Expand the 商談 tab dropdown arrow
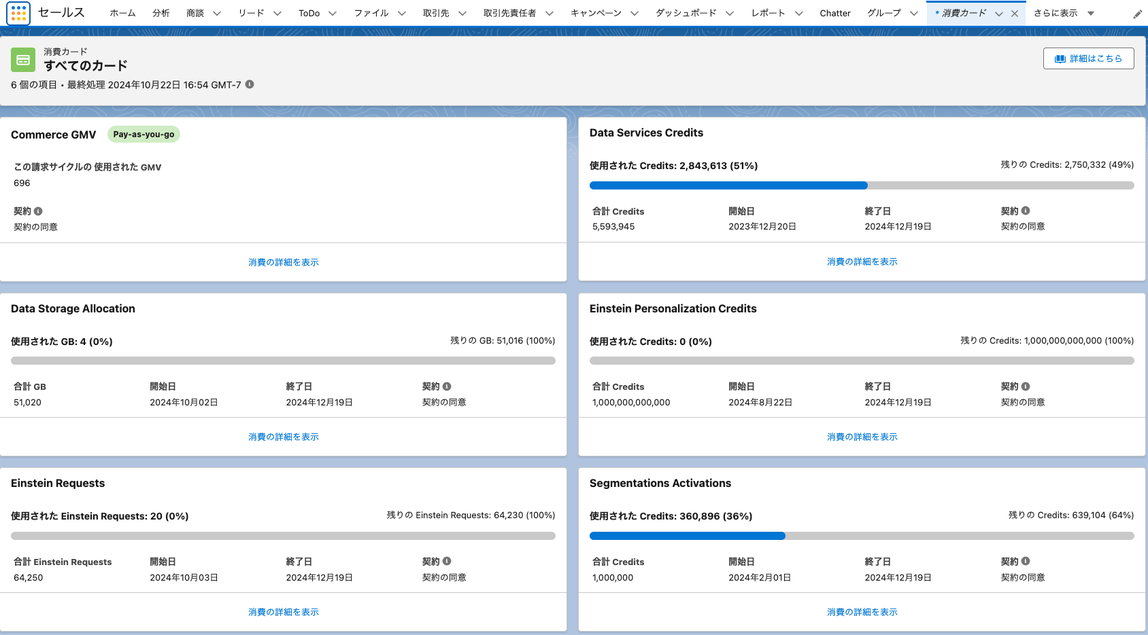1148x635 pixels. 217,14
